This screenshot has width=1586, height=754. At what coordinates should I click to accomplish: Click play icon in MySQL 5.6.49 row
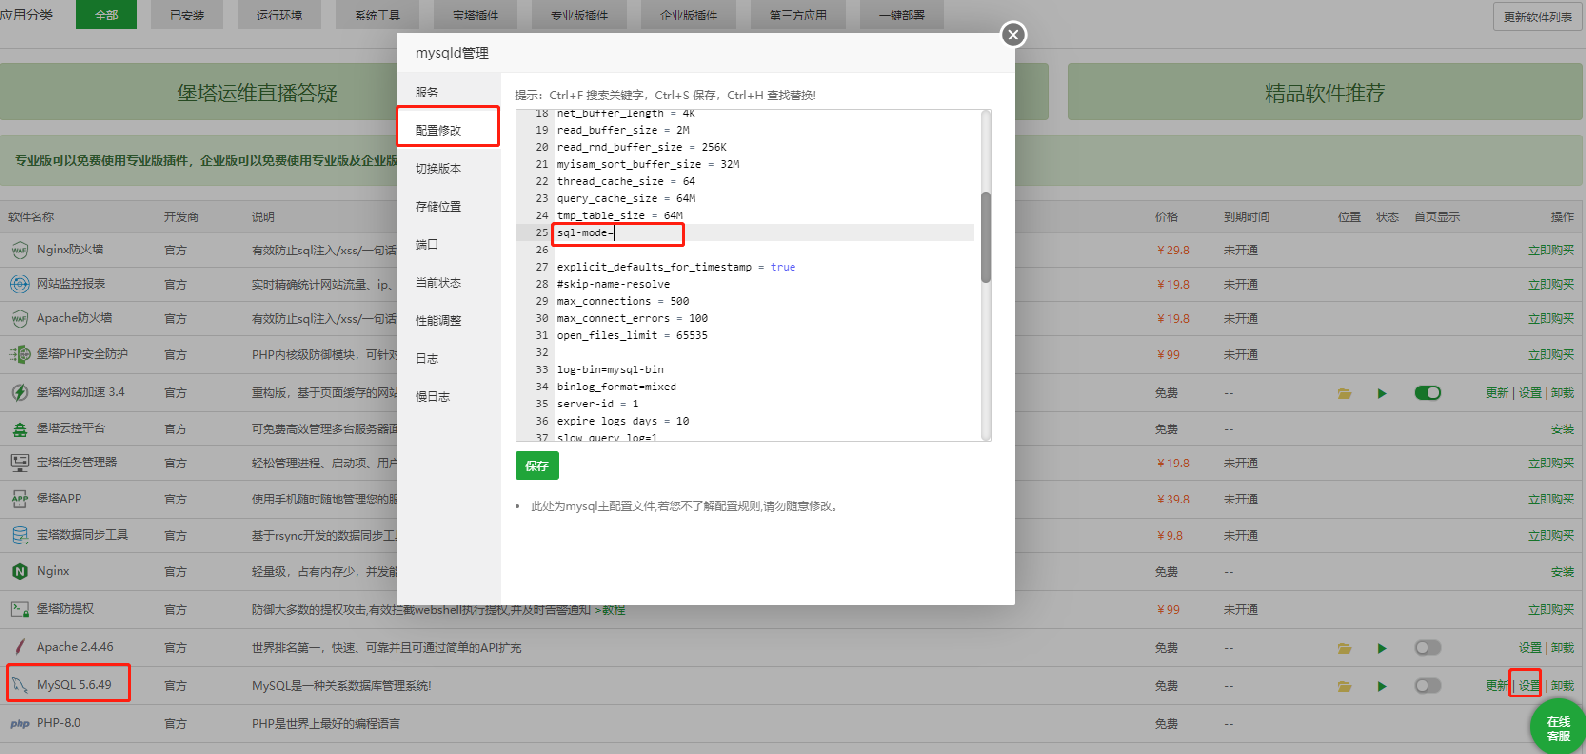[1382, 686]
